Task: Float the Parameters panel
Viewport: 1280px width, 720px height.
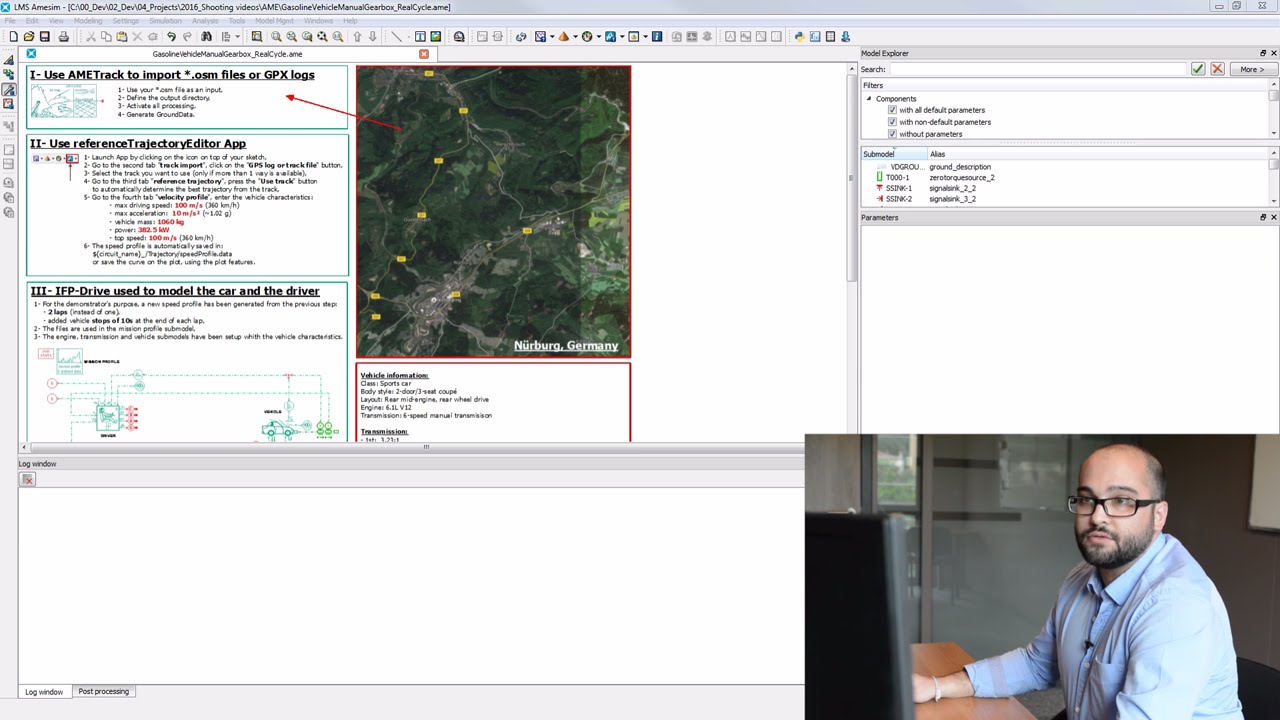Action: 1262,217
